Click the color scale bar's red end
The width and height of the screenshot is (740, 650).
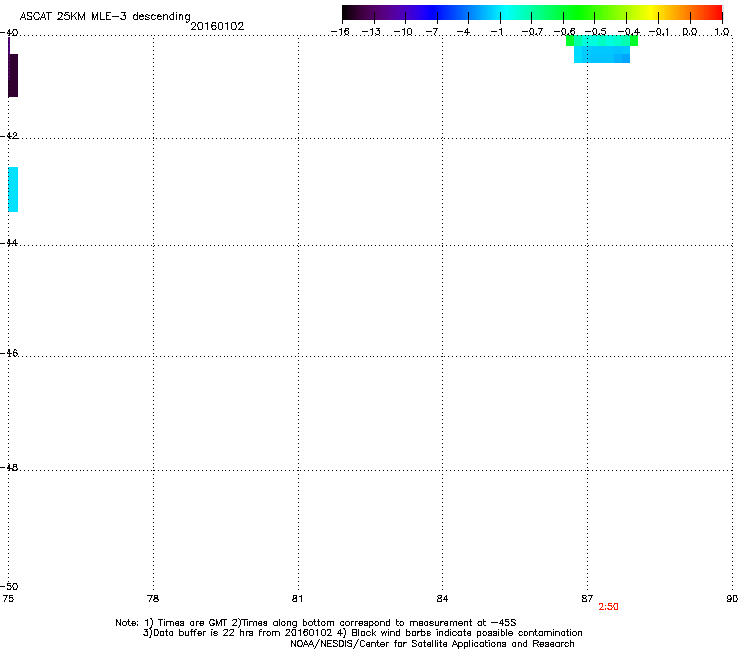pos(715,12)
